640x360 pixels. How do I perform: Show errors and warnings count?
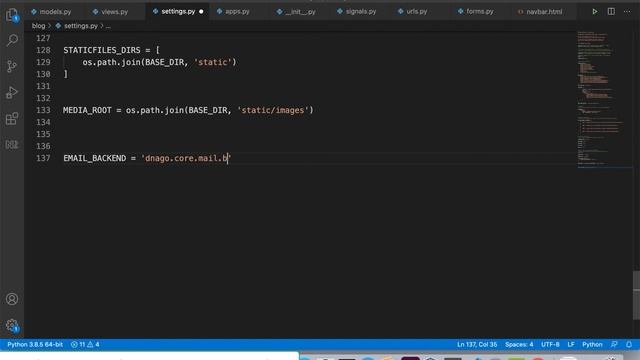pos(85,344)
